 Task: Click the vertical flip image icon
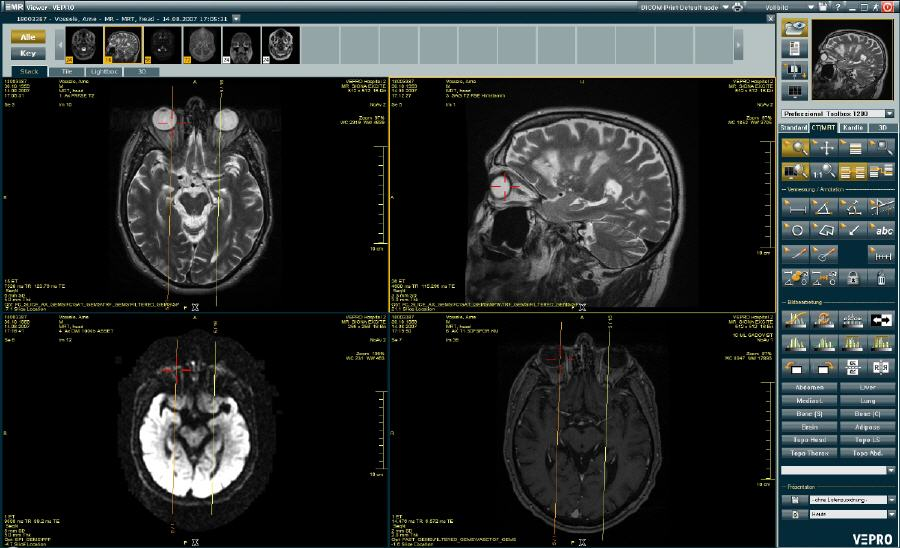pos(854,368)
